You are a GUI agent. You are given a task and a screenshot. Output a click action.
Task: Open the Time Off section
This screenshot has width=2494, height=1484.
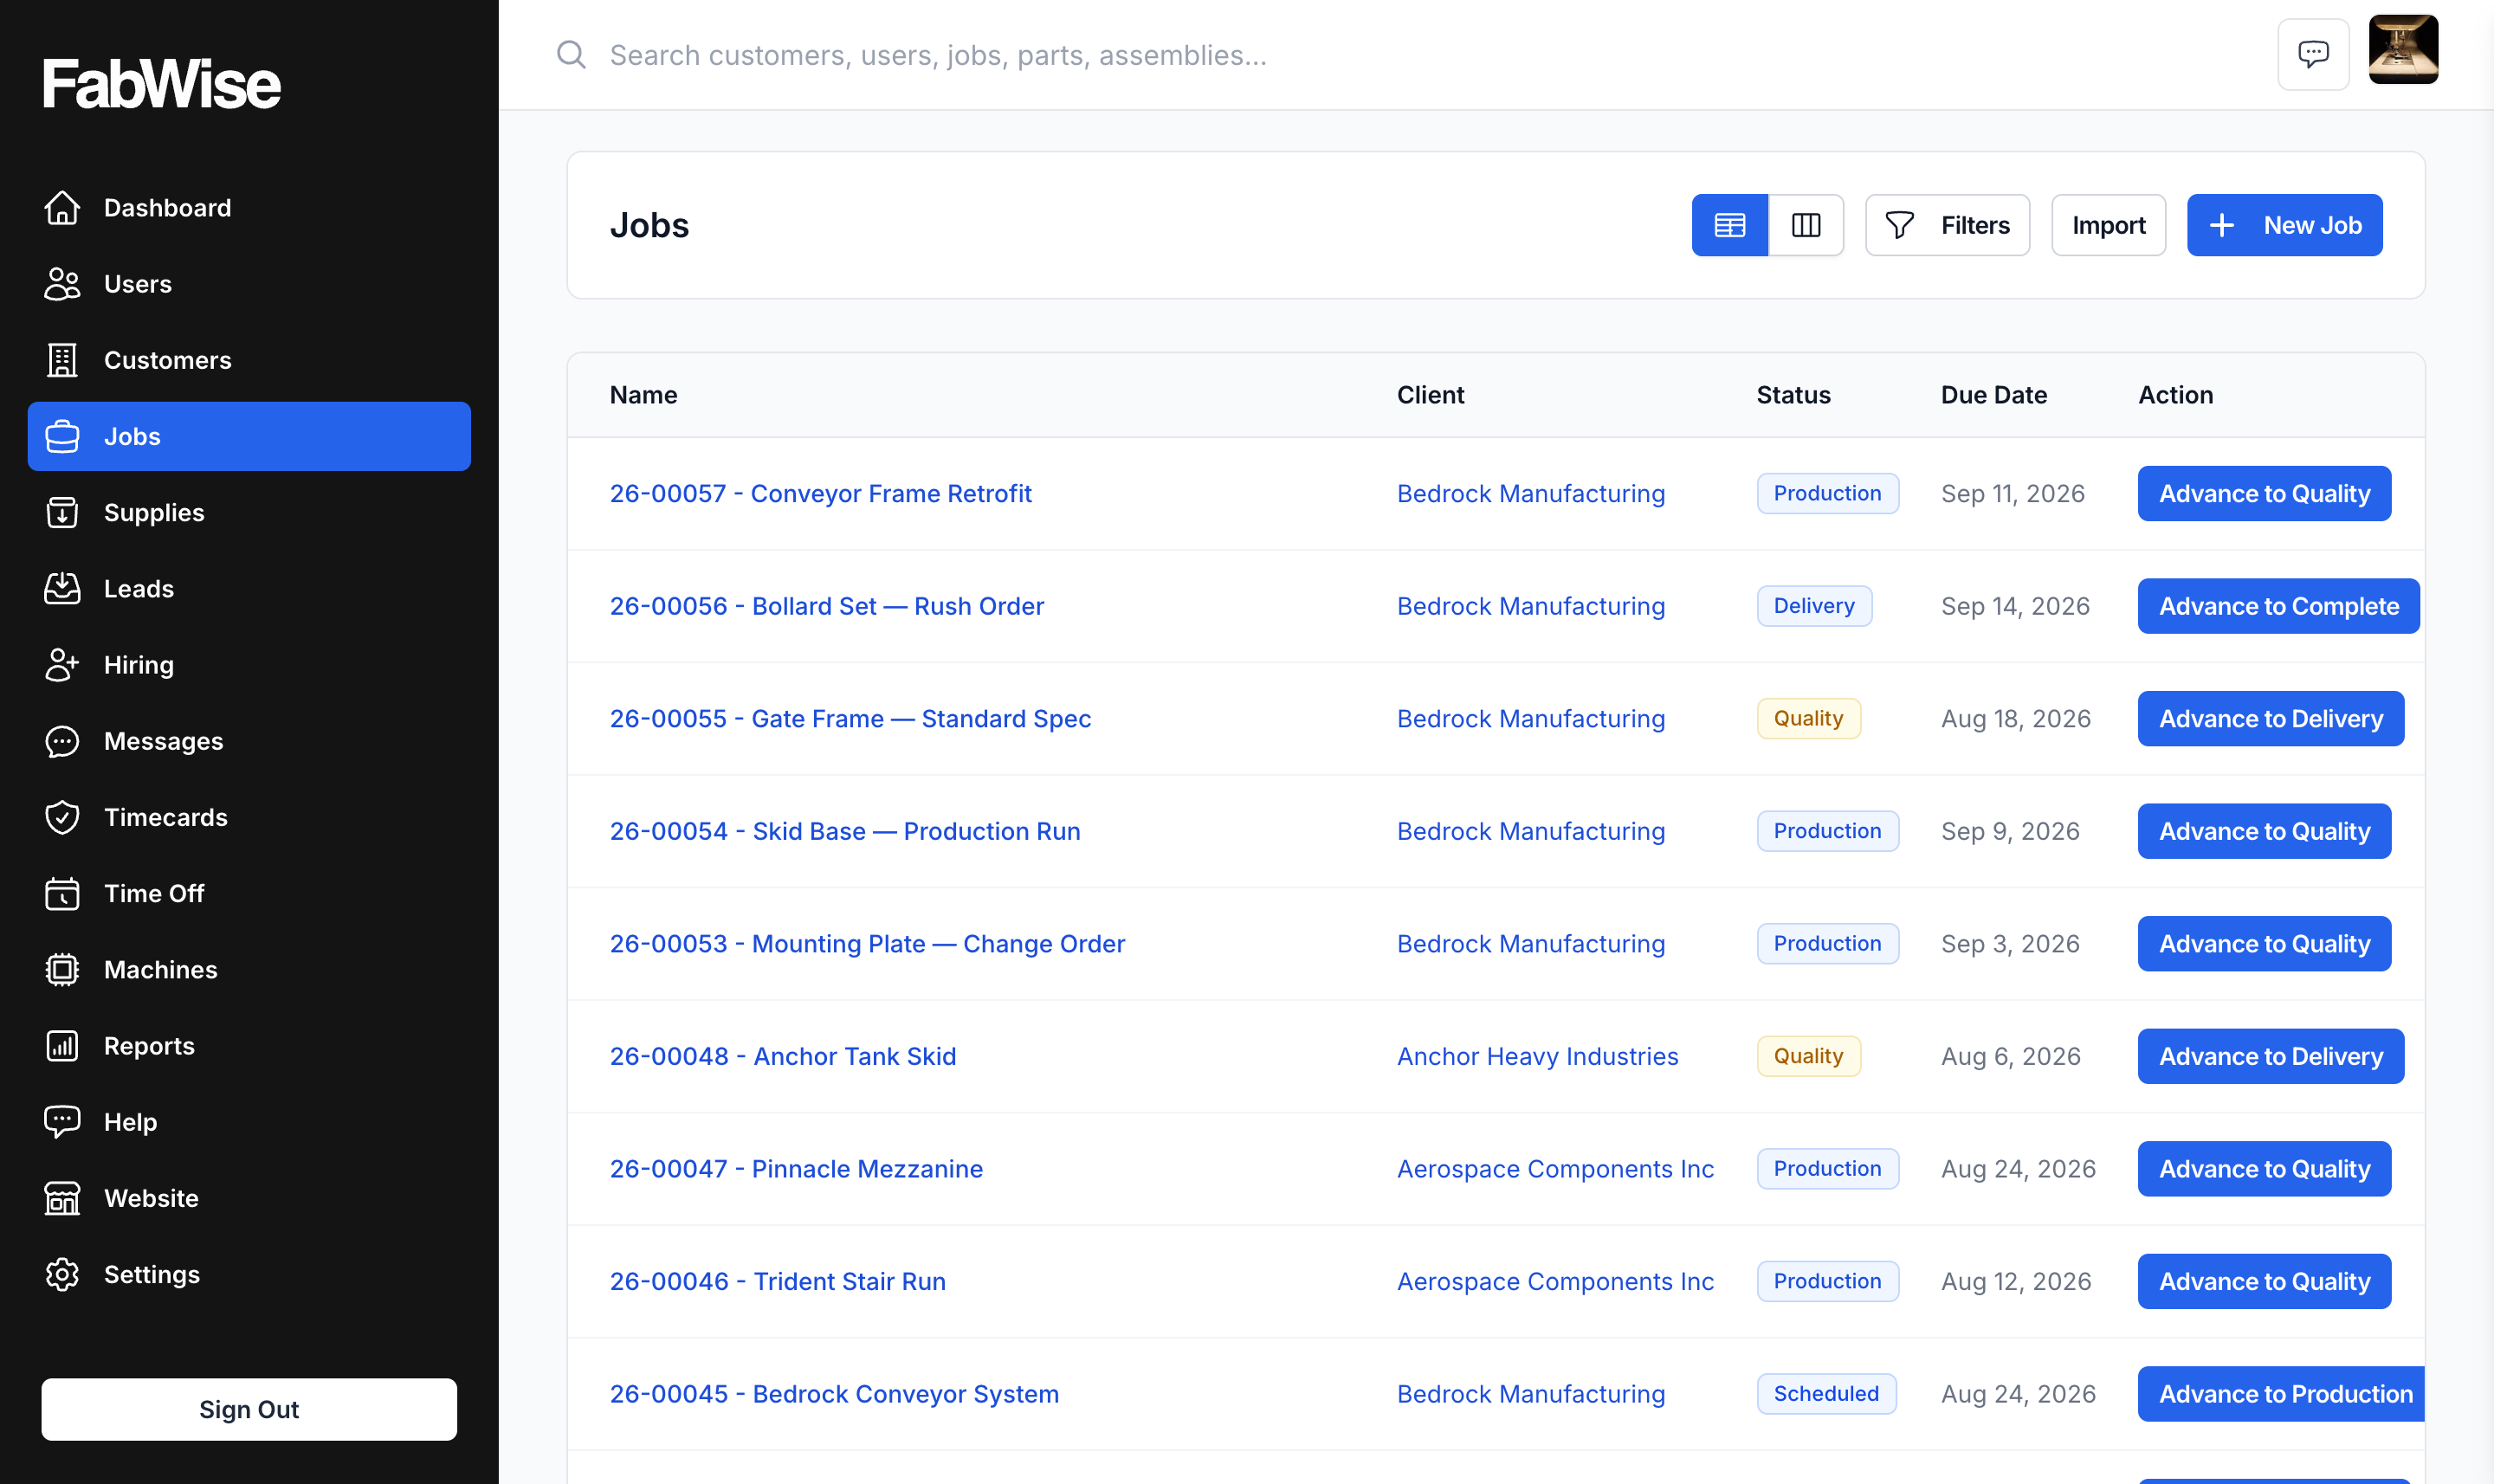[249, 893]
